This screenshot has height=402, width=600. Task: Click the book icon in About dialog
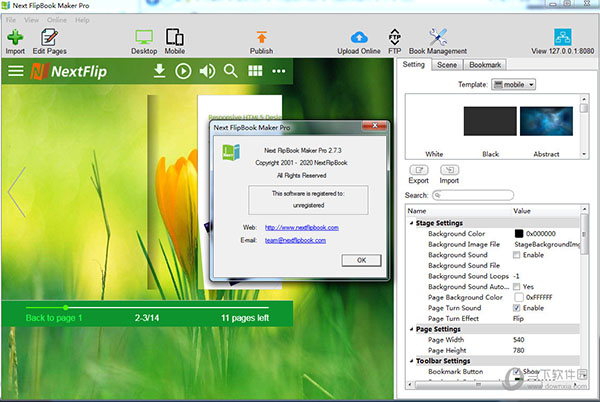pyautogui.click(x=231, y=152)
